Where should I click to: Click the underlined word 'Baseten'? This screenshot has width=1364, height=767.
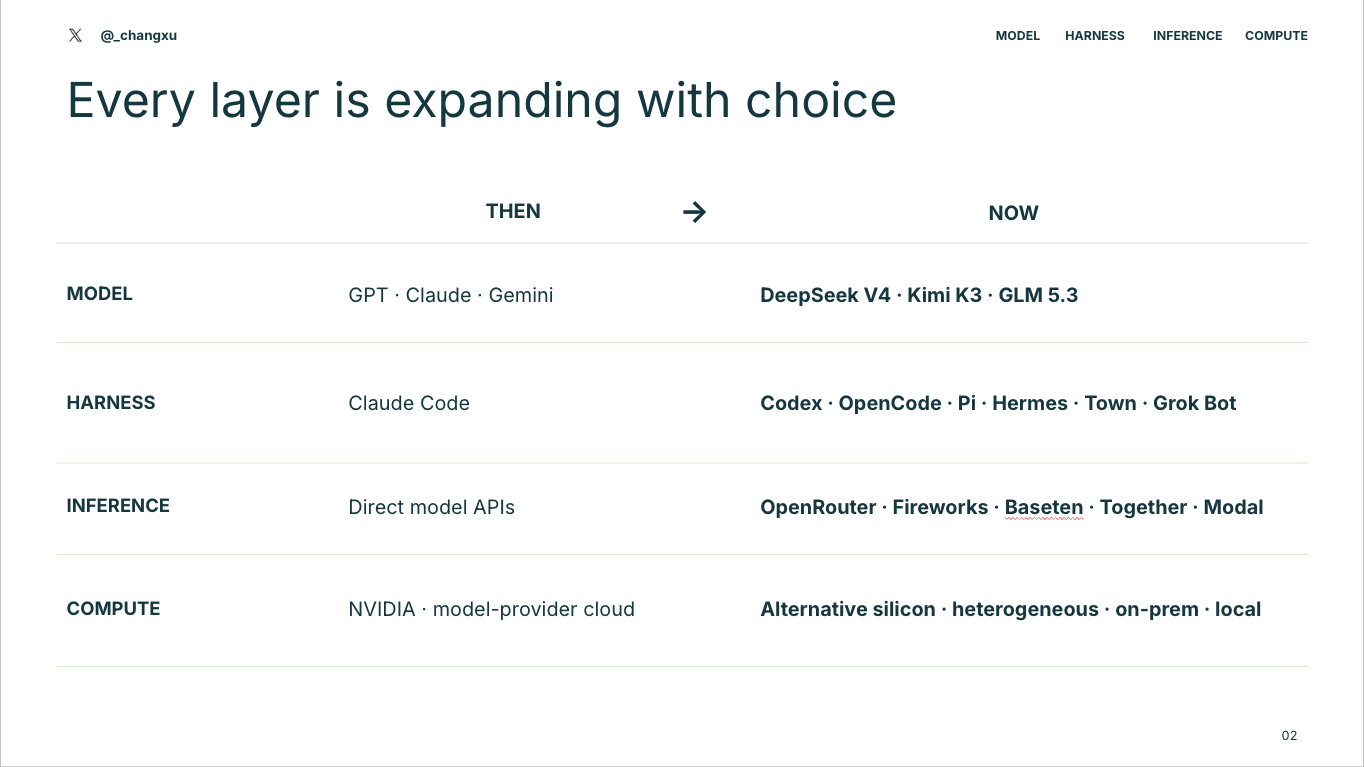point(1044,507)
